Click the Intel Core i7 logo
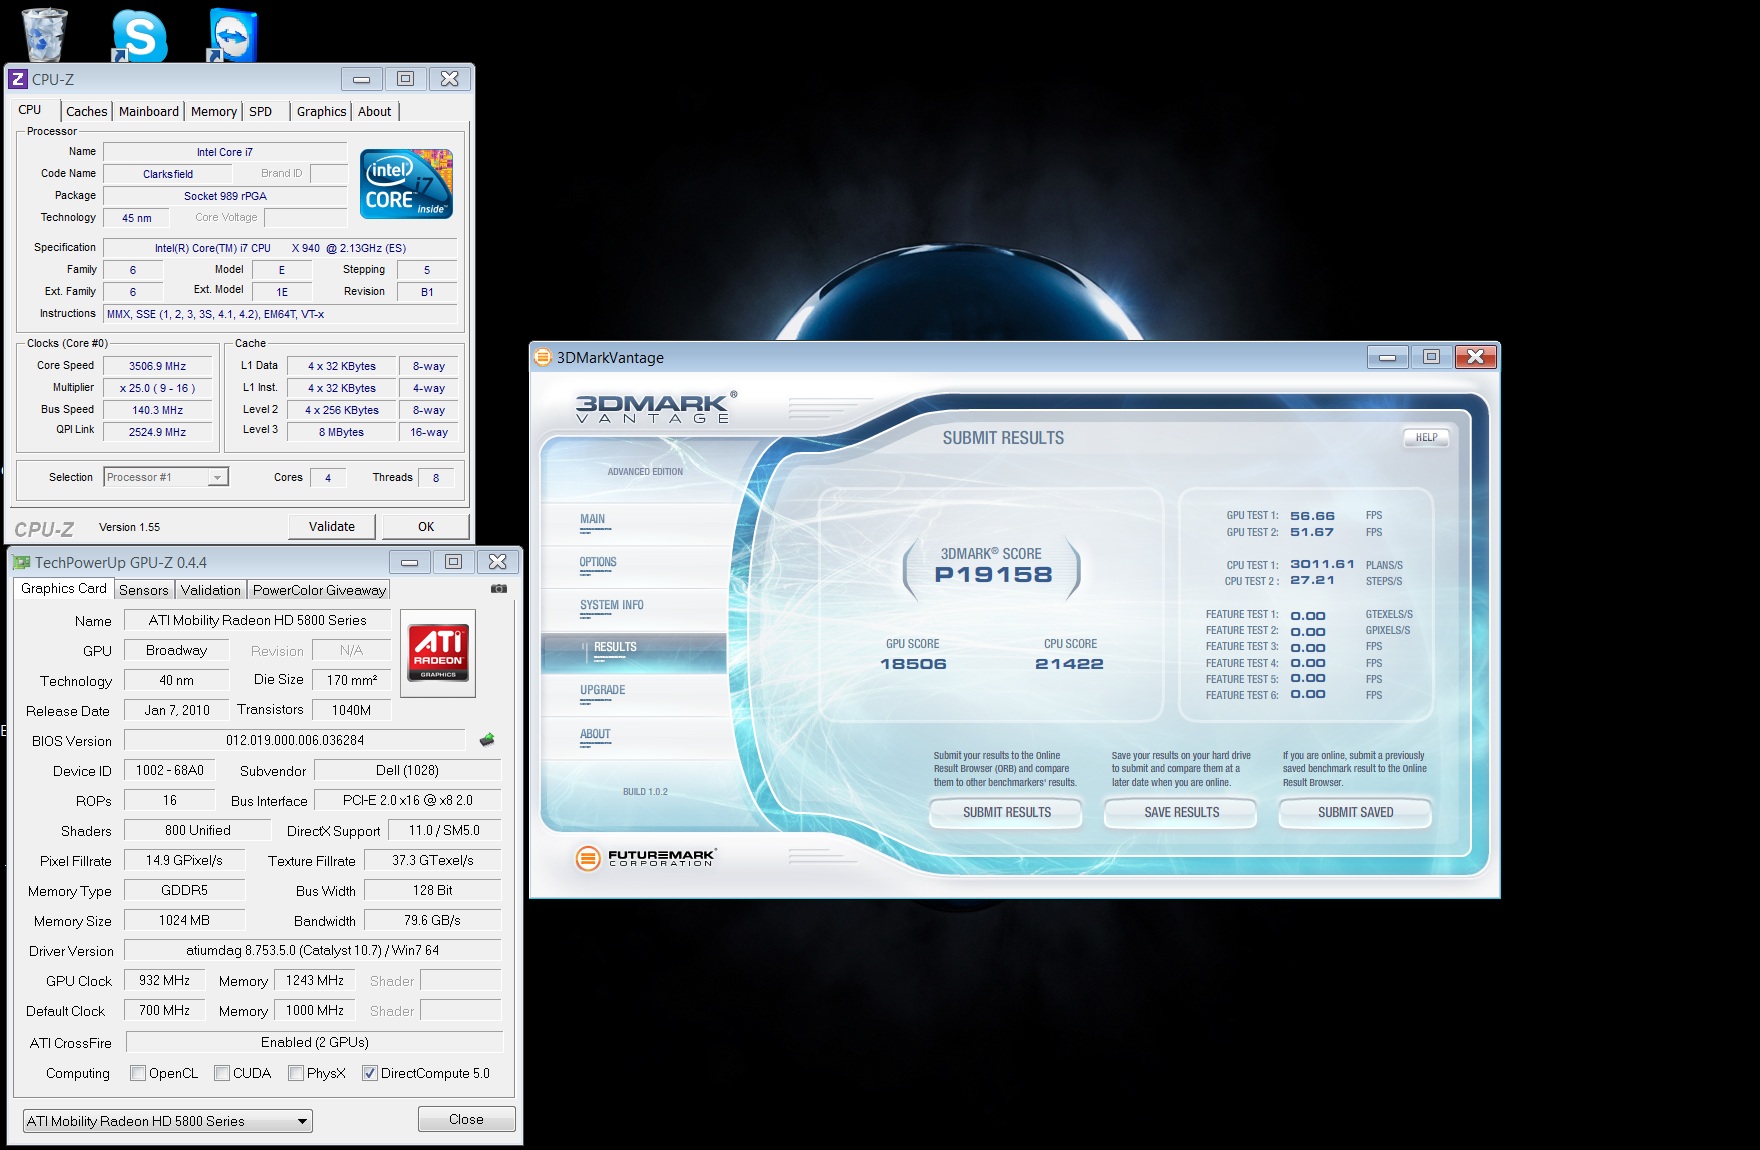This screenshot has height=1150, width=1760. point(406,184)
